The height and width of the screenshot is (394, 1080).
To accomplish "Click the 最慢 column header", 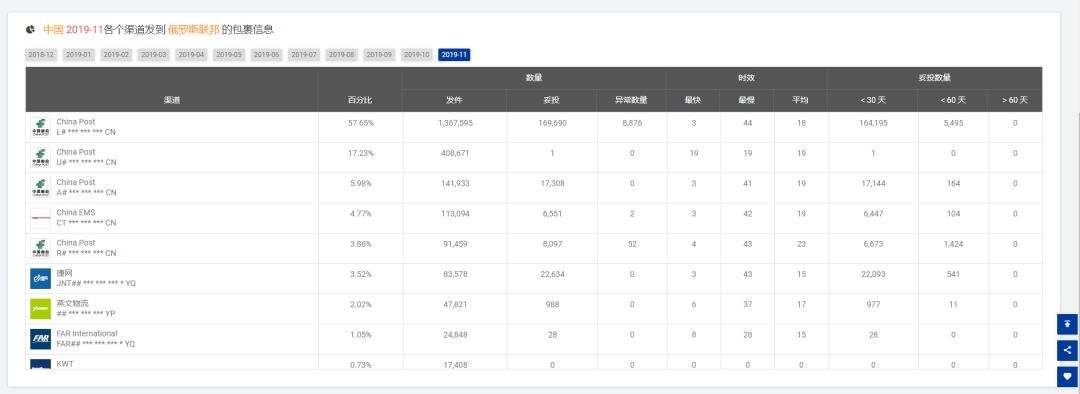I will click(x=747, y=101).
